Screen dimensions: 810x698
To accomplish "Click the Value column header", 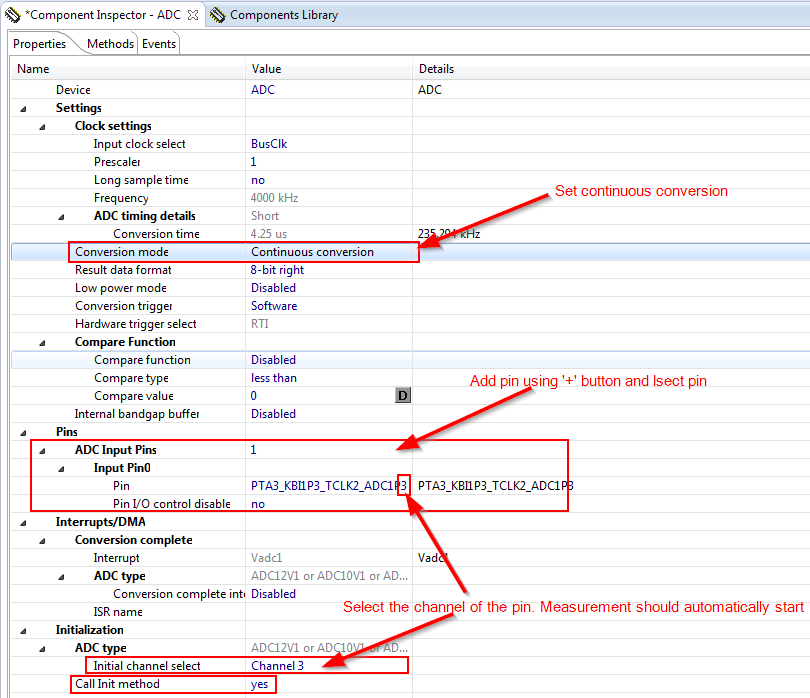I will 266,69.
